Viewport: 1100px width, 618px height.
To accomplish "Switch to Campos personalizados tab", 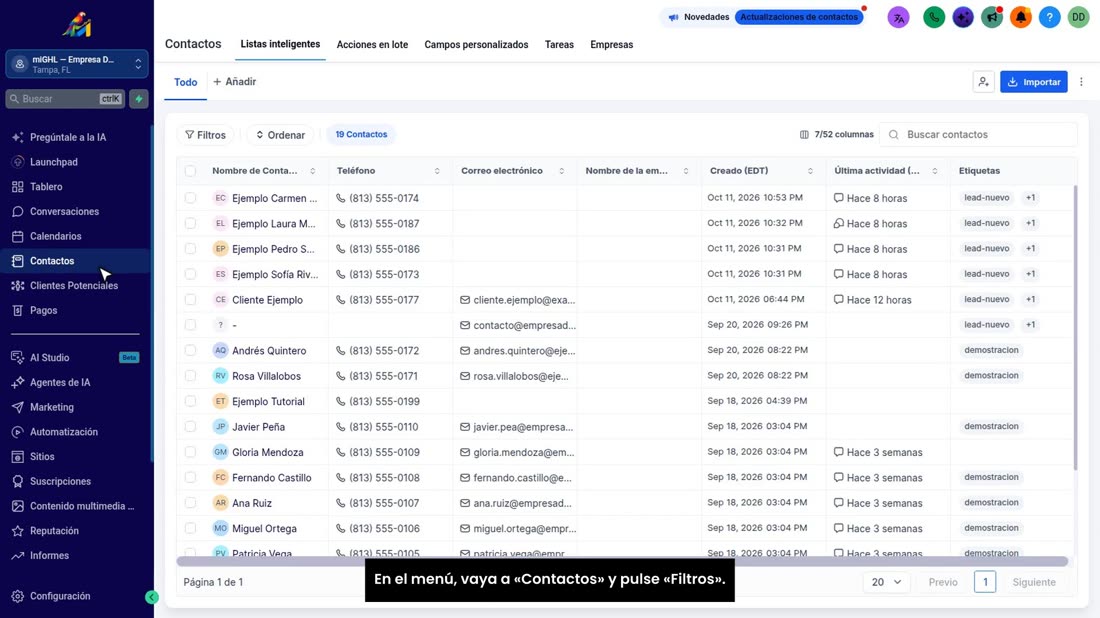I will click(476, 45).
